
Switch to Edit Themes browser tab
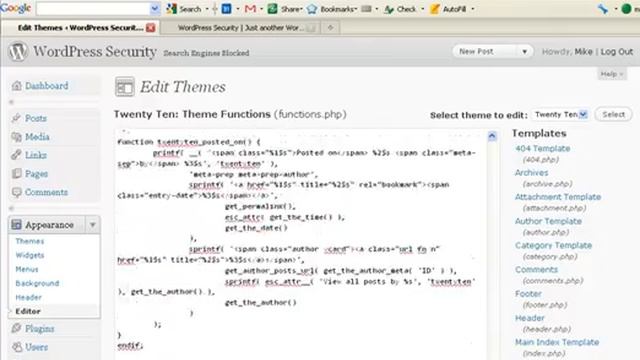click(x=80, y=28)
